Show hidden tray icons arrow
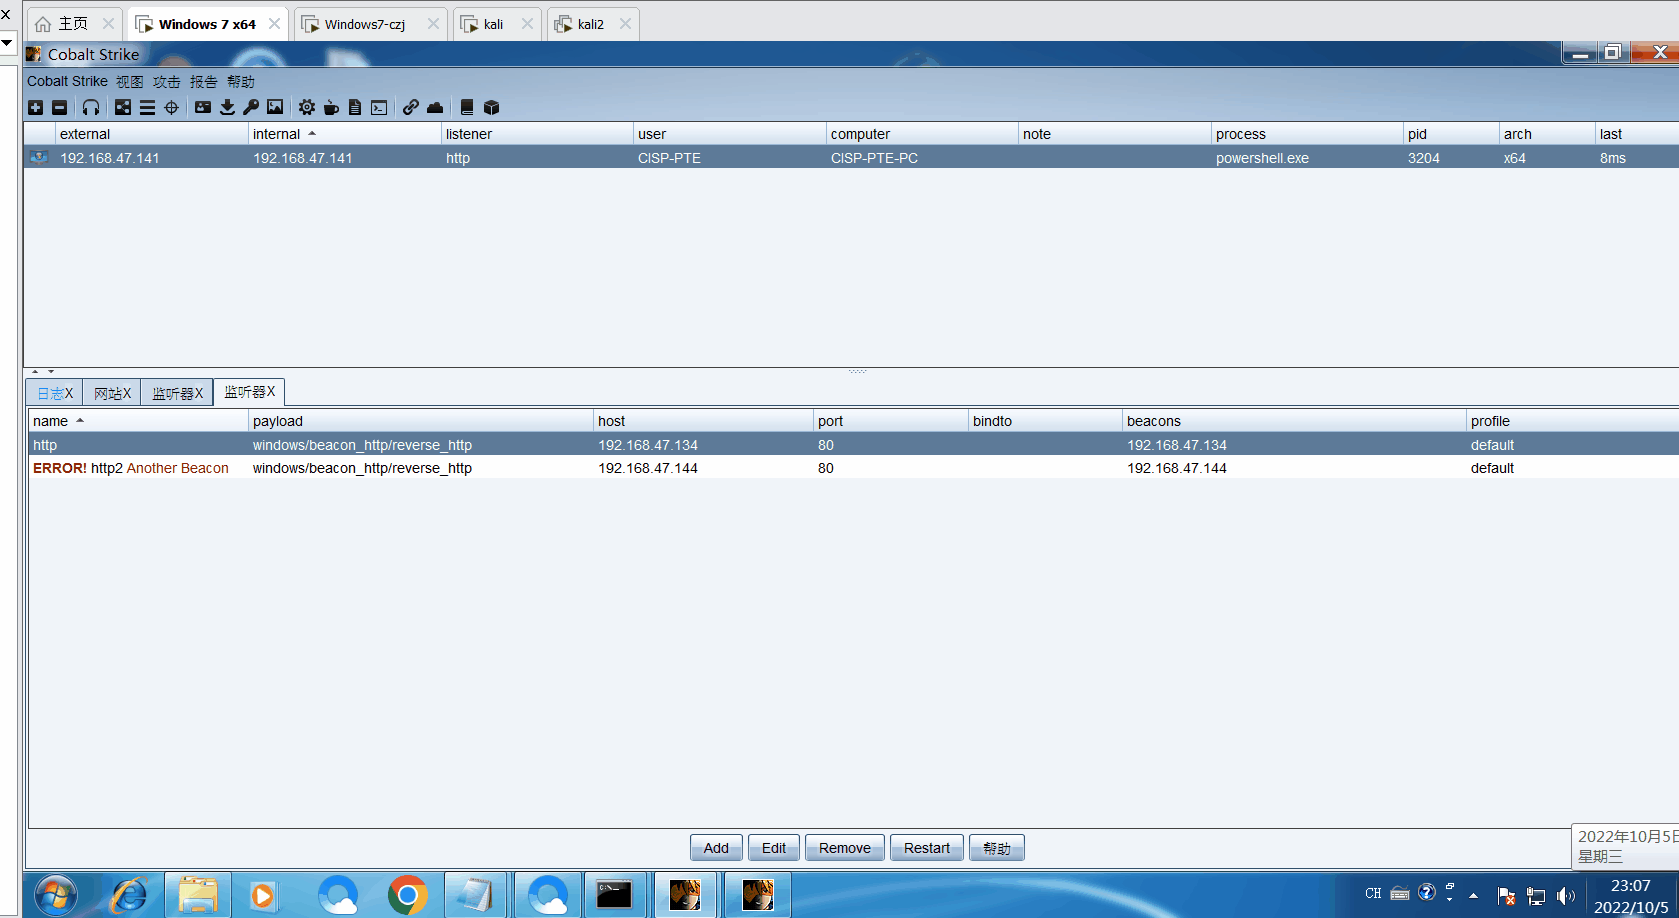The width and height of the screenshot is (1679, 918). pos(1473,896)
